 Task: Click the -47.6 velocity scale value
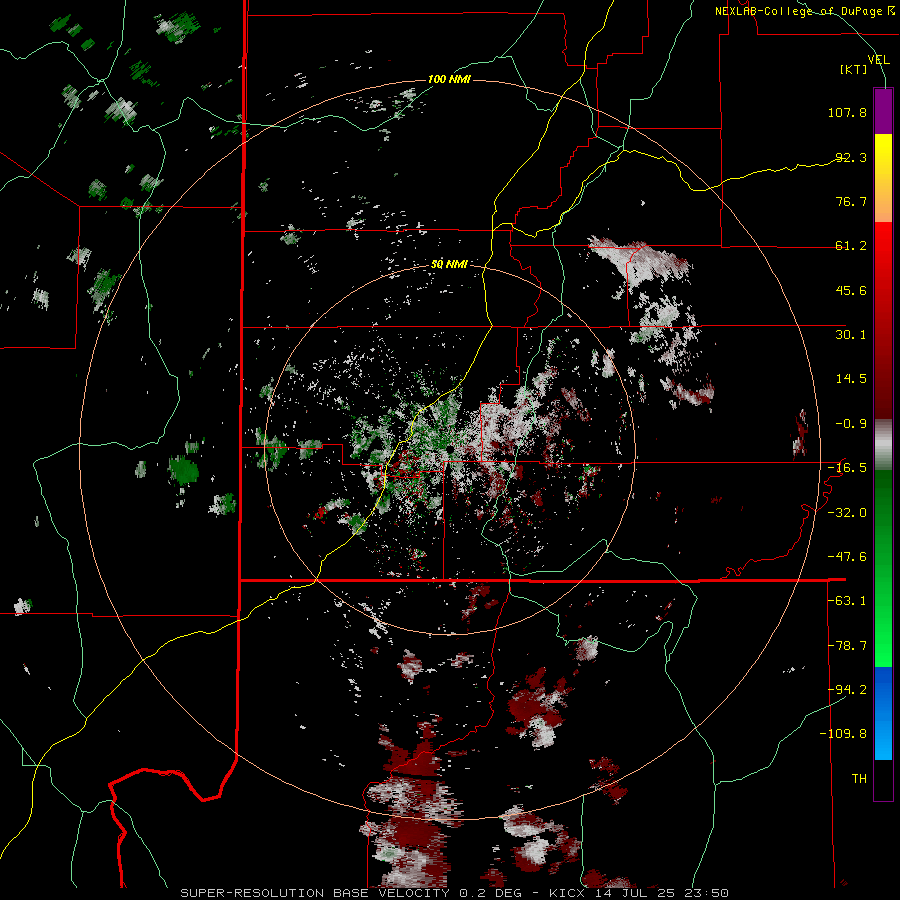[x=847, y=557]
